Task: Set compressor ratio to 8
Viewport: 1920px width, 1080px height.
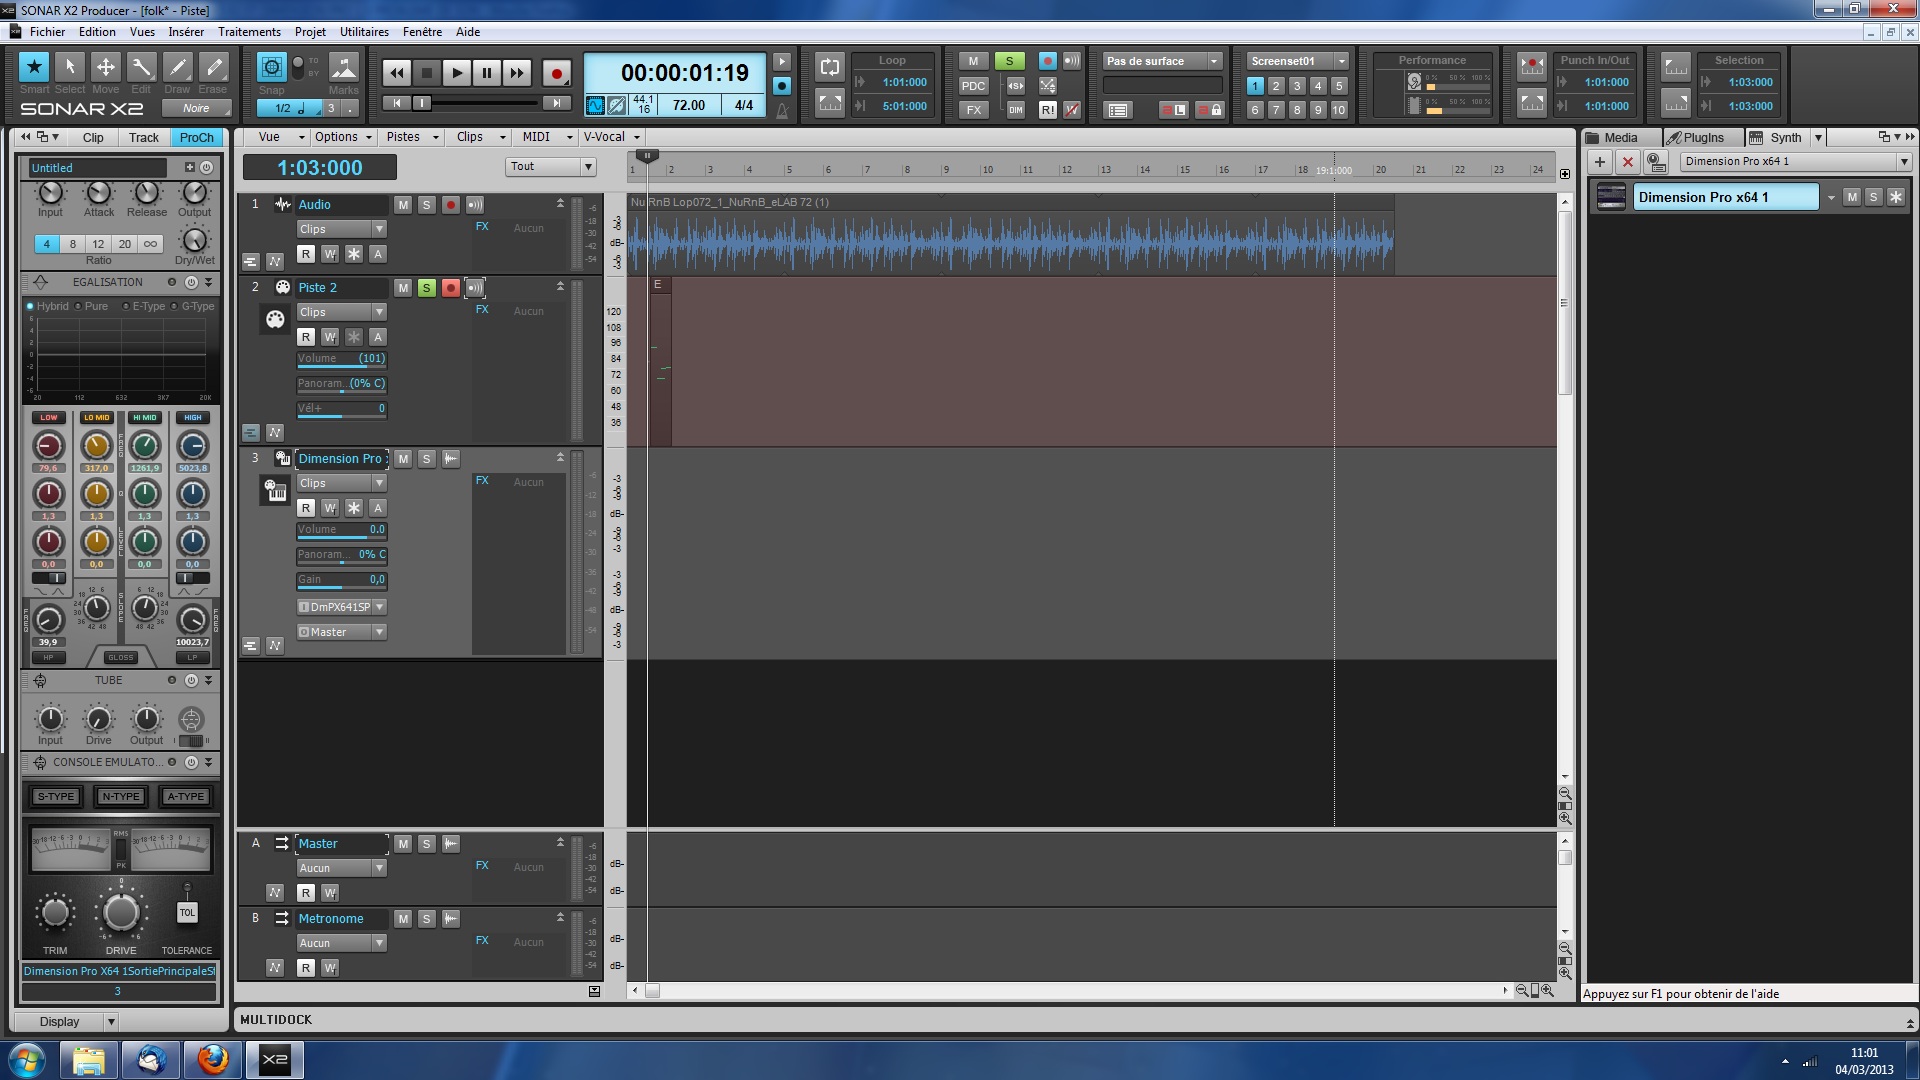Action: (72, 244)
